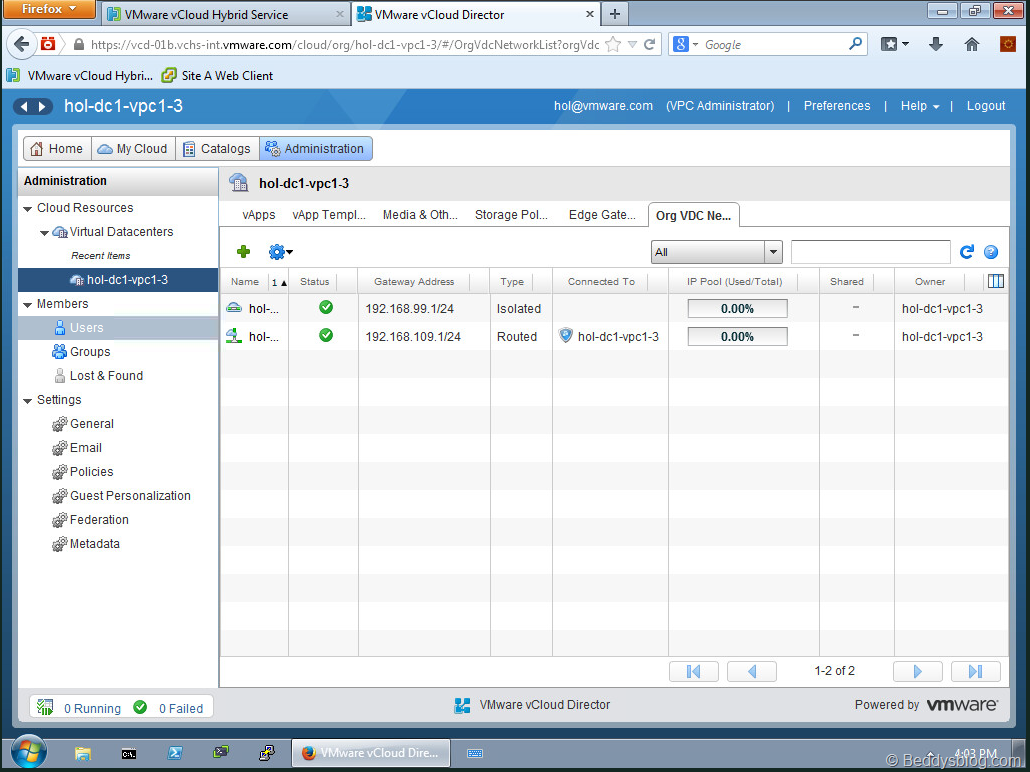1030x772 pixels.
Task: Open Federation settings
Action: pyautogui.click(x=99, y=520)
